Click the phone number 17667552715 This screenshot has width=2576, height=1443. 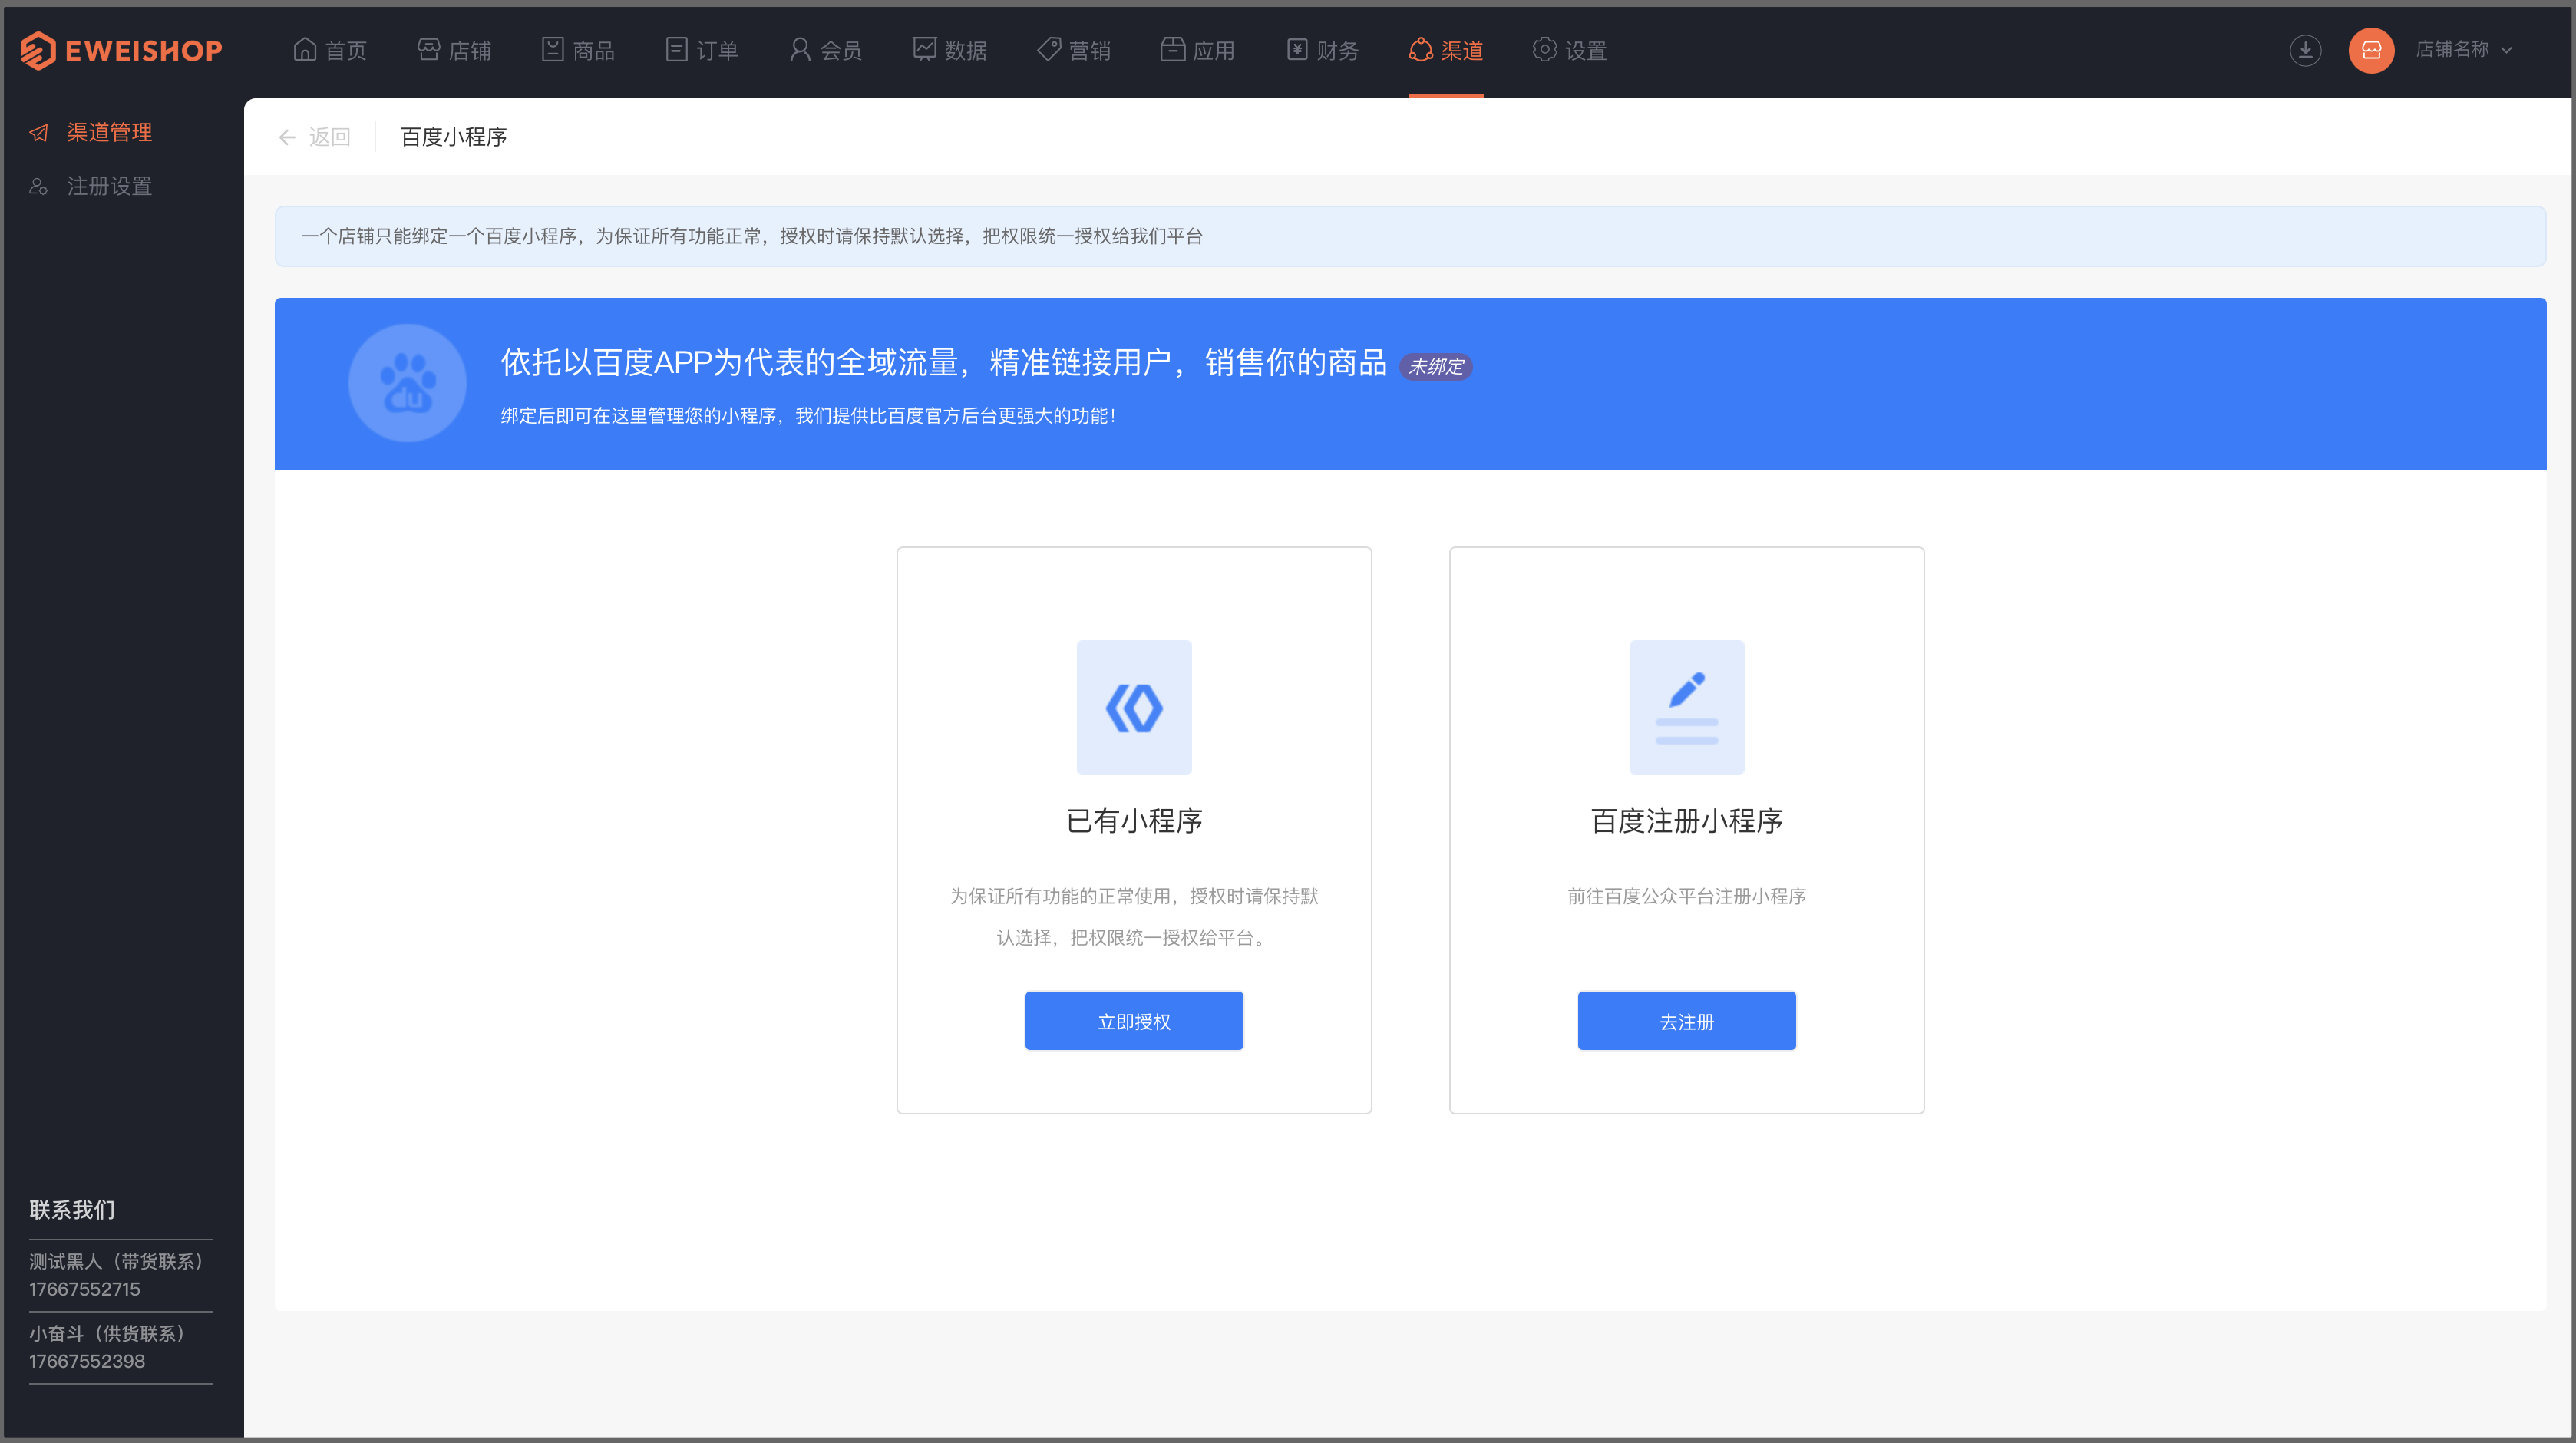(85, 1289)
